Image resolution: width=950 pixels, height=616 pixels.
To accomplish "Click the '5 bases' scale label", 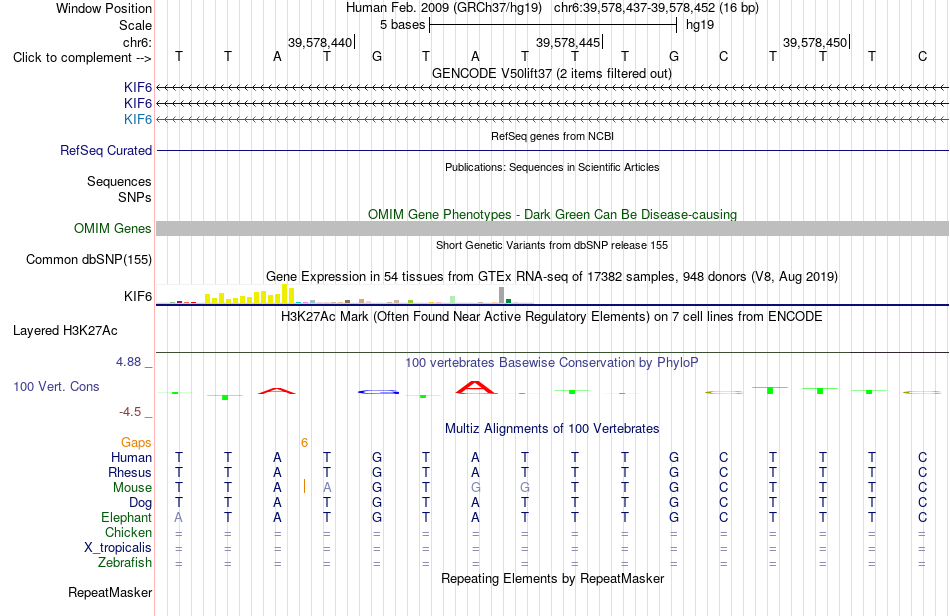I will (403, 25).
